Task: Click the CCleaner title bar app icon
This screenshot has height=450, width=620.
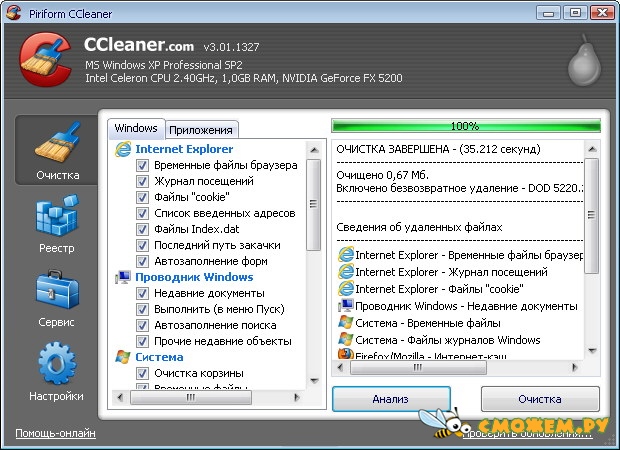Action: coord(14,13)
